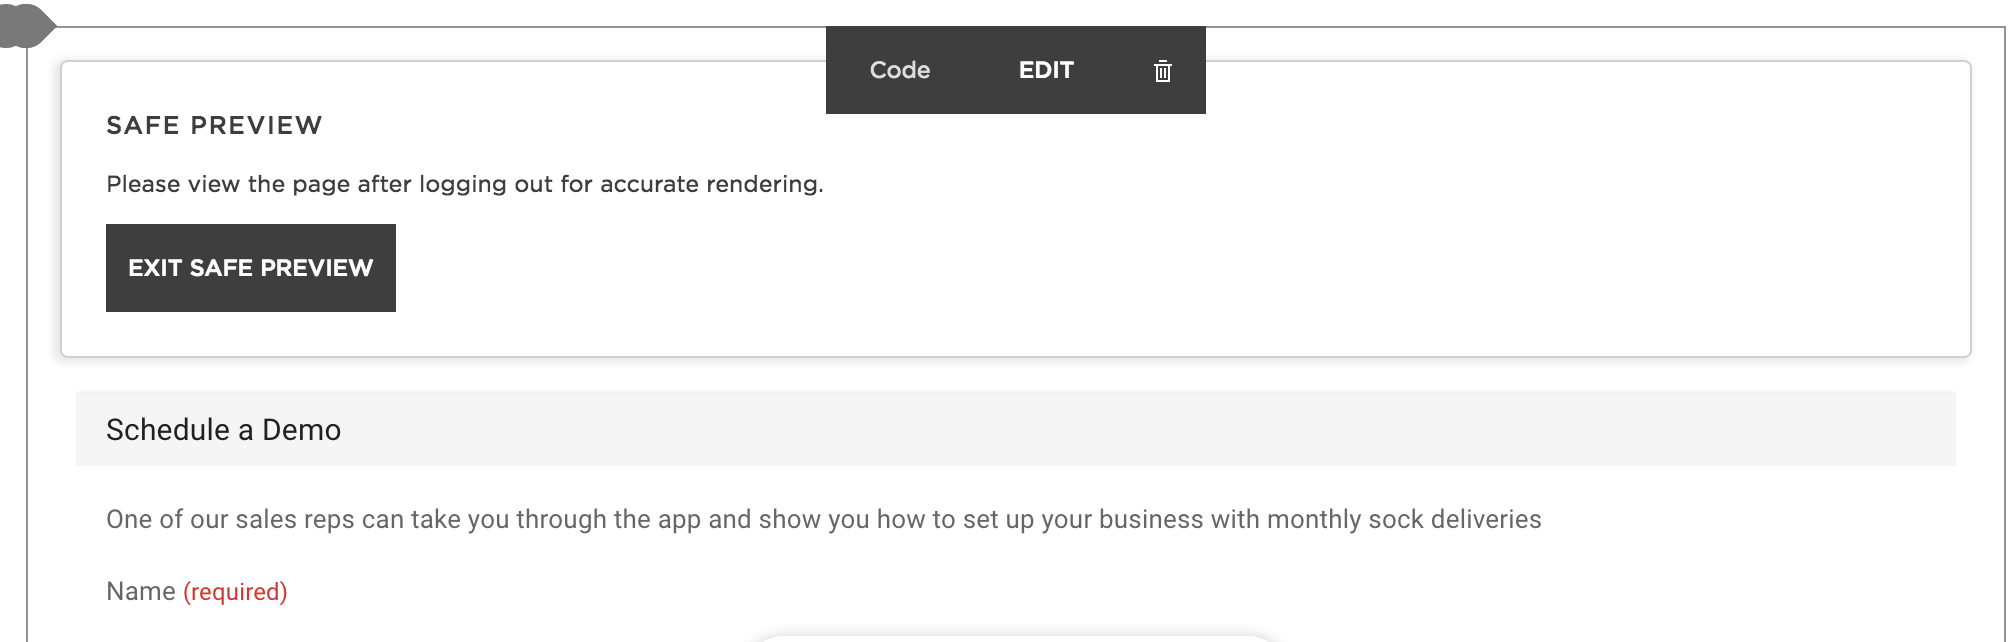Viewport: 2014px width, 642px height.
Task: Click the gray Schedule a Demo header bar
Action: point(1100,430)
